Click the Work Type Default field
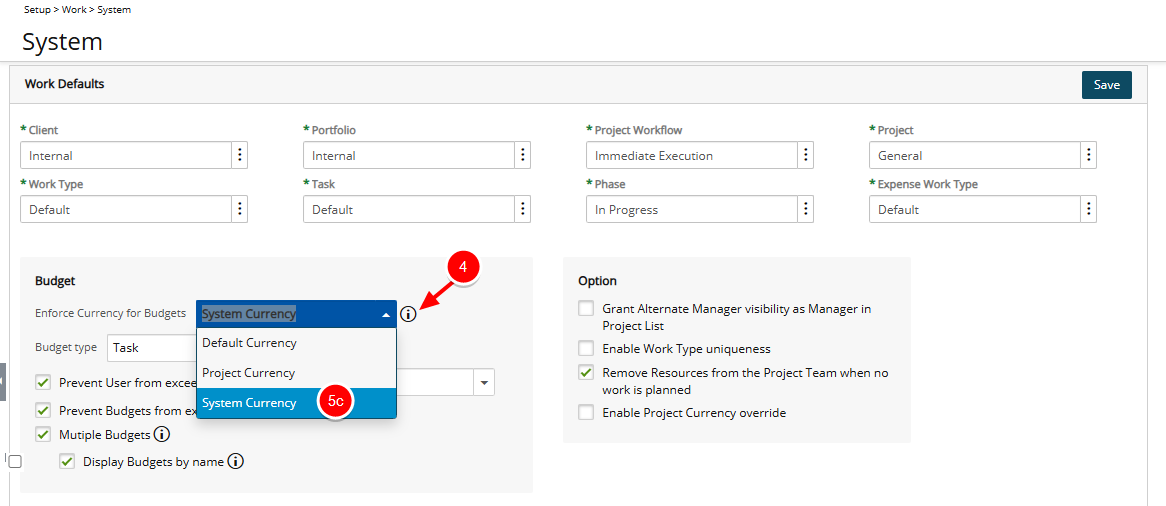 [x=126, y=209]
